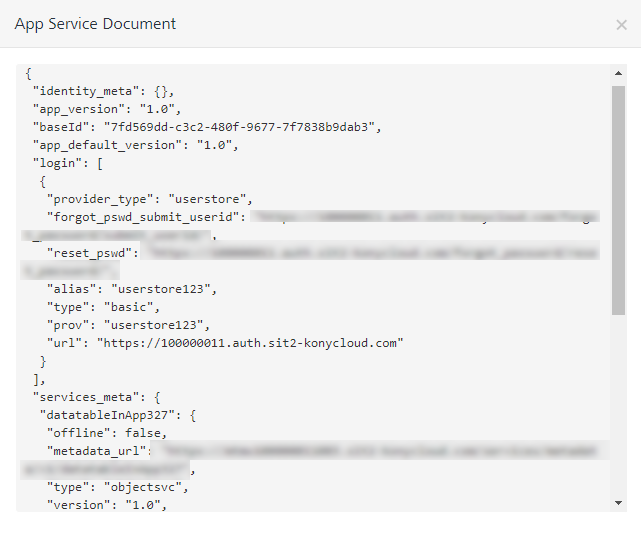Click the auth.sit2-konycloud.com URL value
Screen dimensions: 641x536
(249, 343)
